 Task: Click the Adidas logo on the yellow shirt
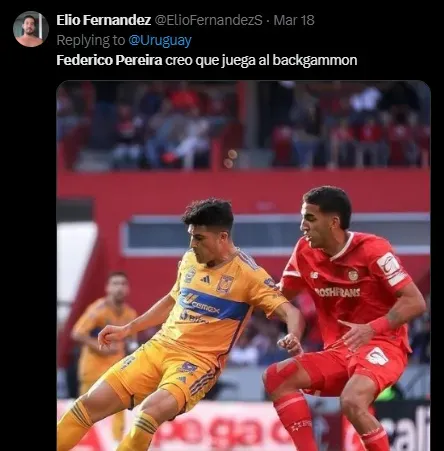click(205, 279)
